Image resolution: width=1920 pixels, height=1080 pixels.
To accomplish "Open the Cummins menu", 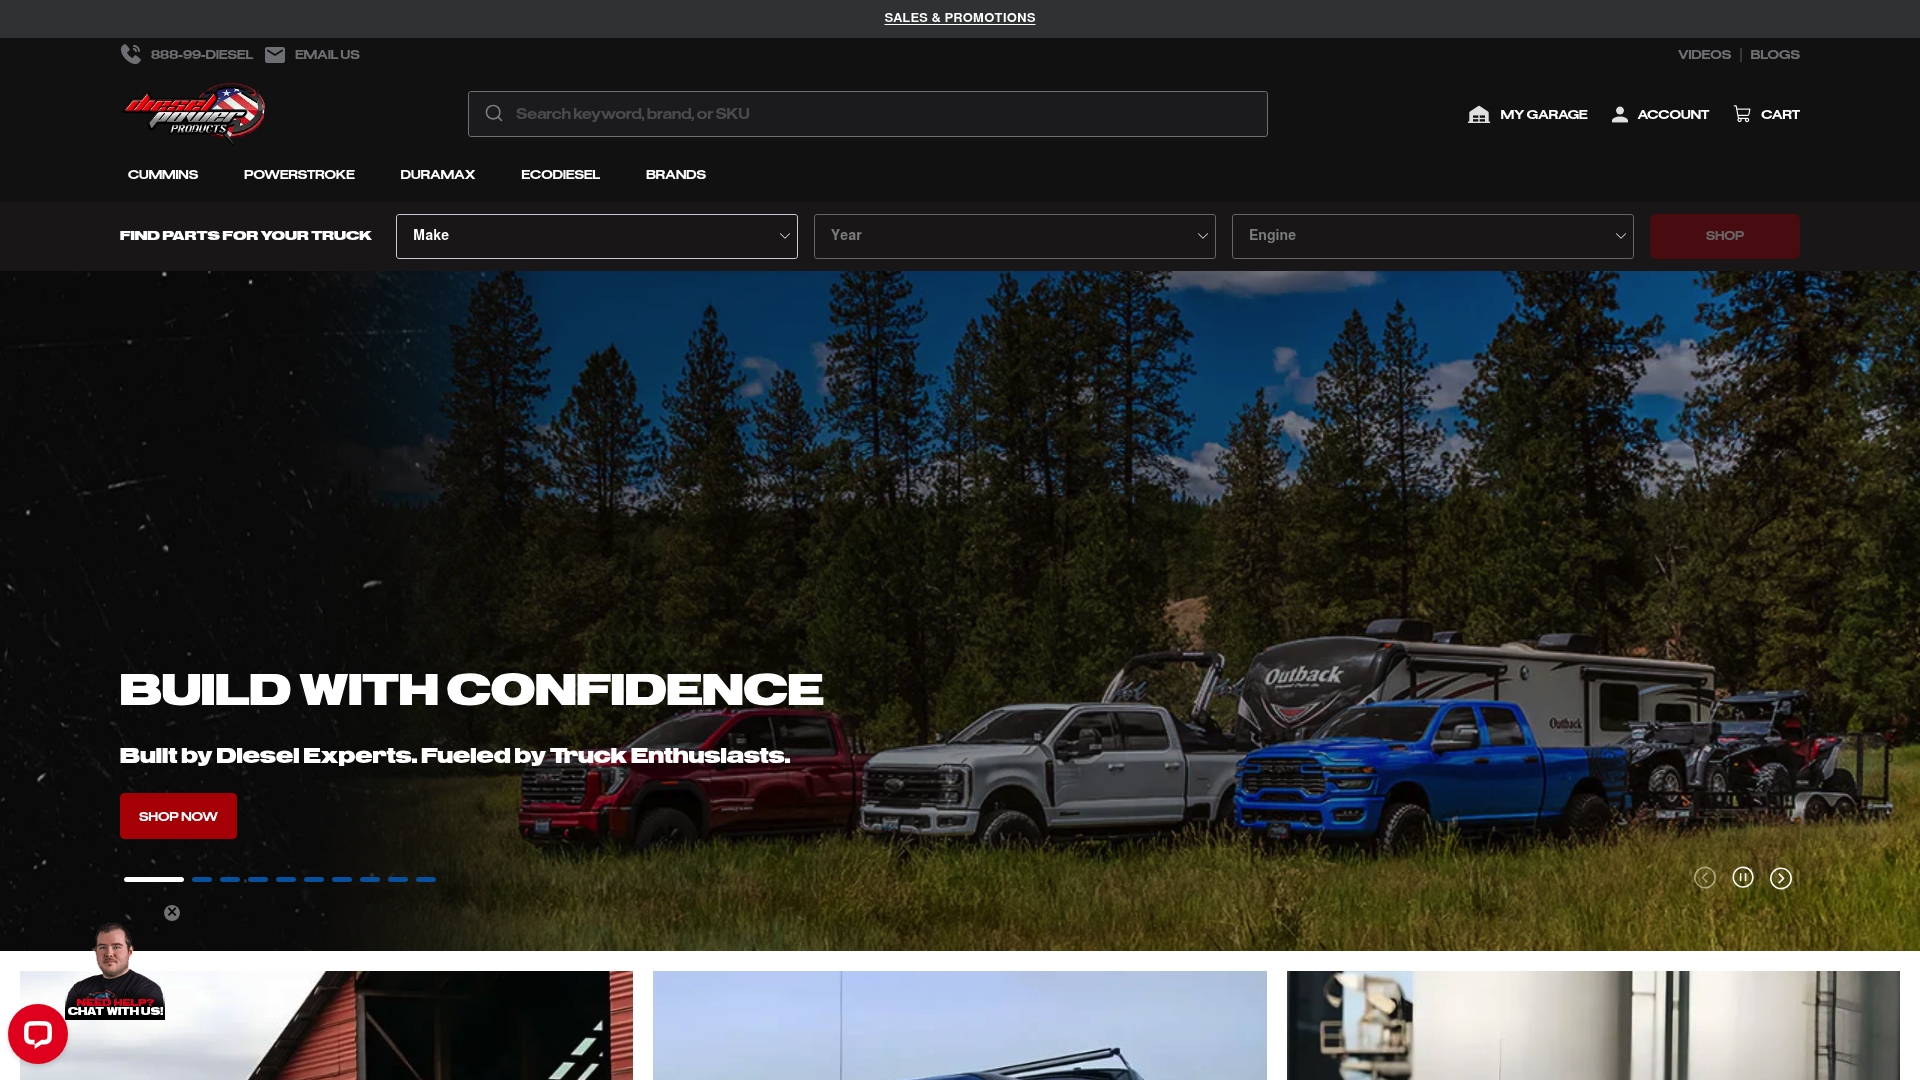I will (163, 174).
